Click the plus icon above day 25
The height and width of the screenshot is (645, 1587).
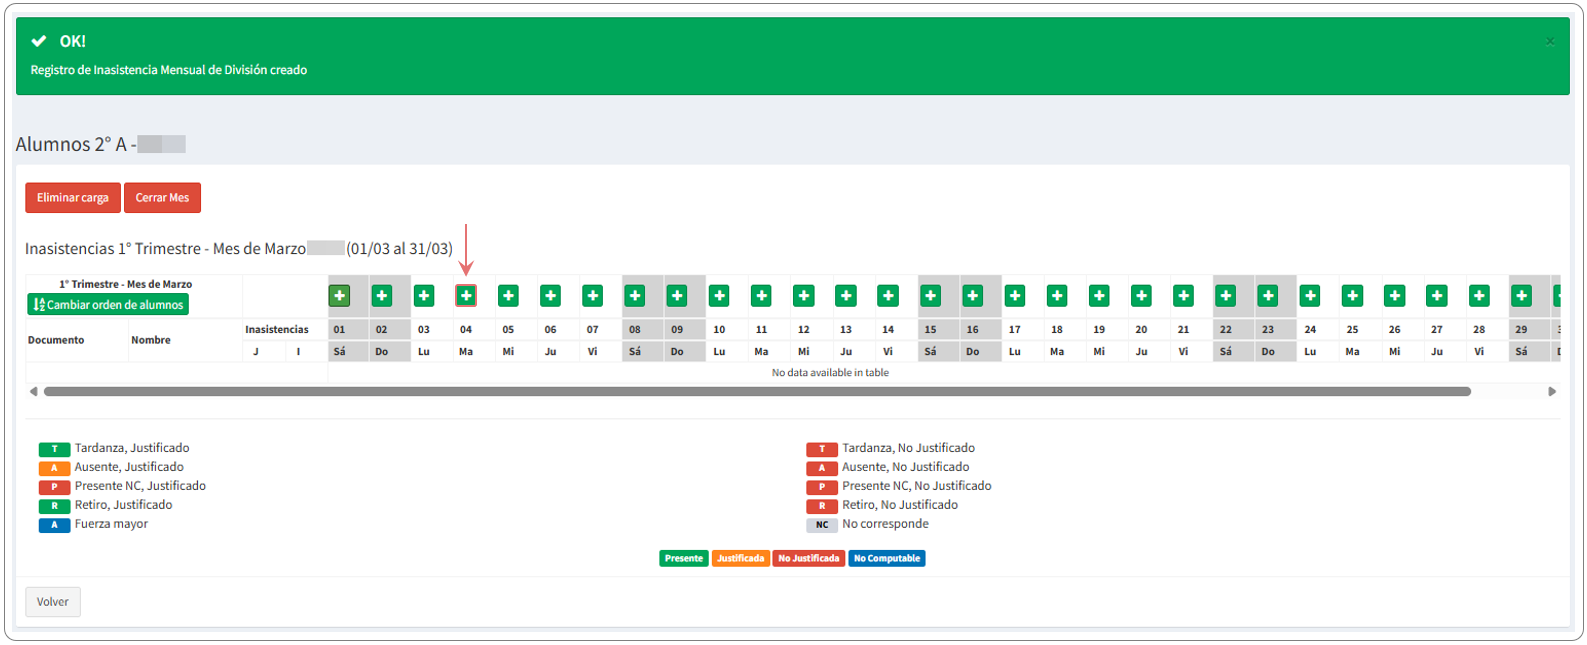click(1352, 296)
